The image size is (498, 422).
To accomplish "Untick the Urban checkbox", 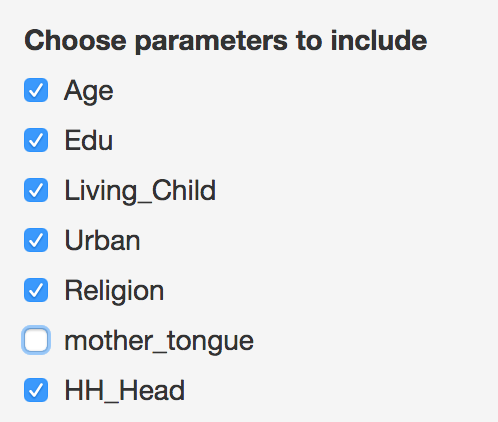I will (x=36, y=240).
